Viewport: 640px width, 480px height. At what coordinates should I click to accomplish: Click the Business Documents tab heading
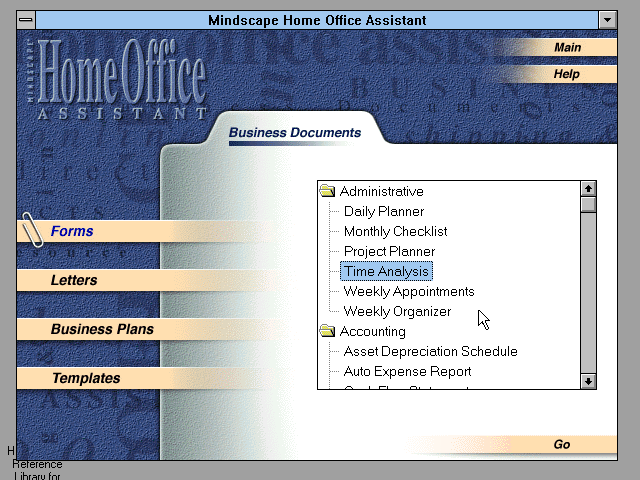[x=295, y=132]
